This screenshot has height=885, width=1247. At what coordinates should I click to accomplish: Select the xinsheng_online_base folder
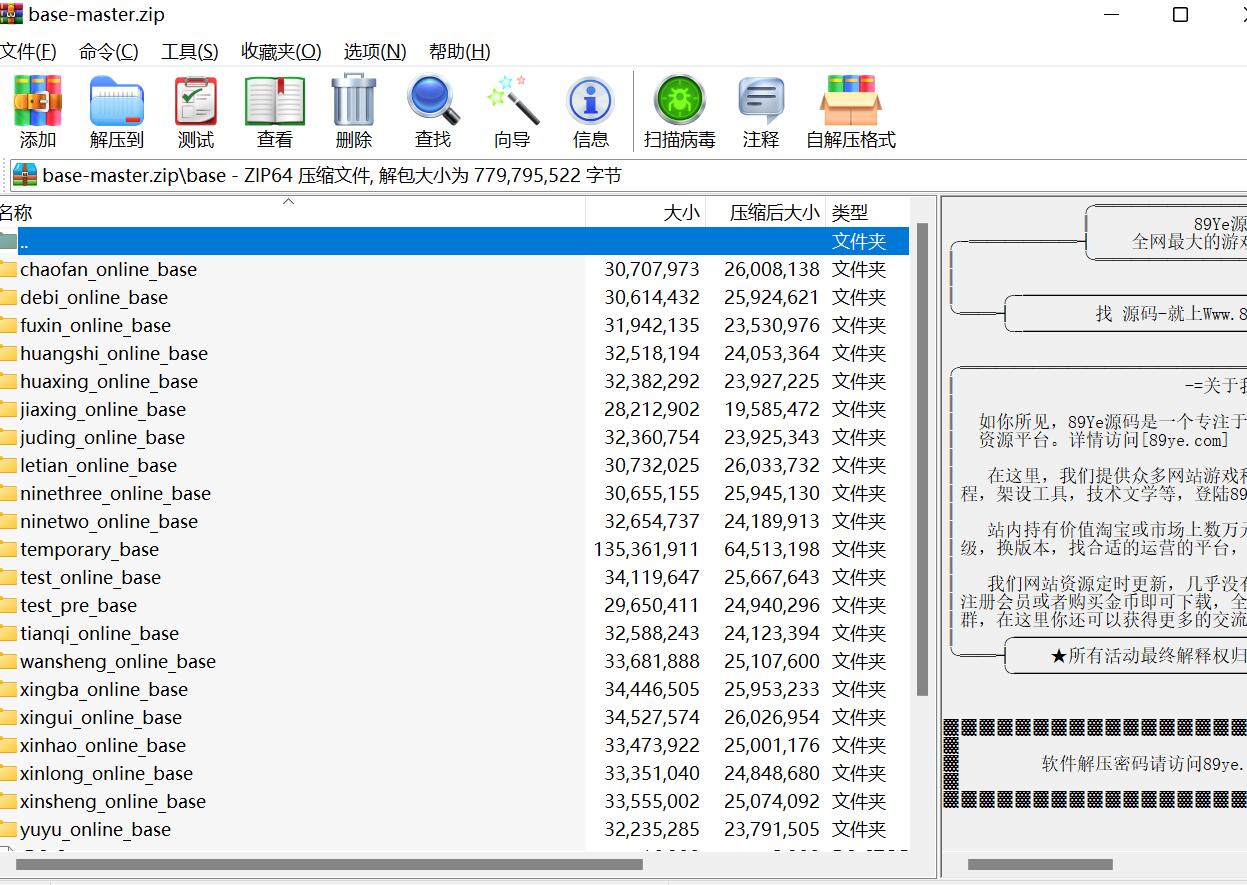point(454,801)
